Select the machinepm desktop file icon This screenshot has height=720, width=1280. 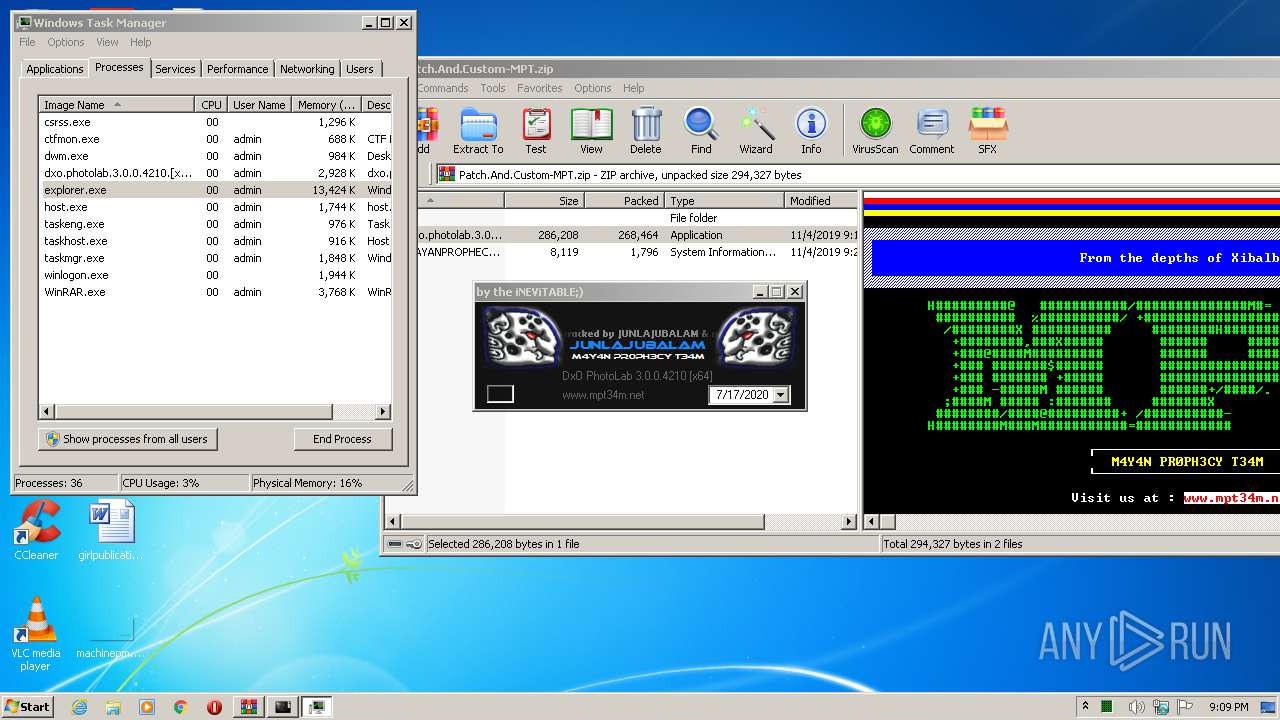point(110,635)
